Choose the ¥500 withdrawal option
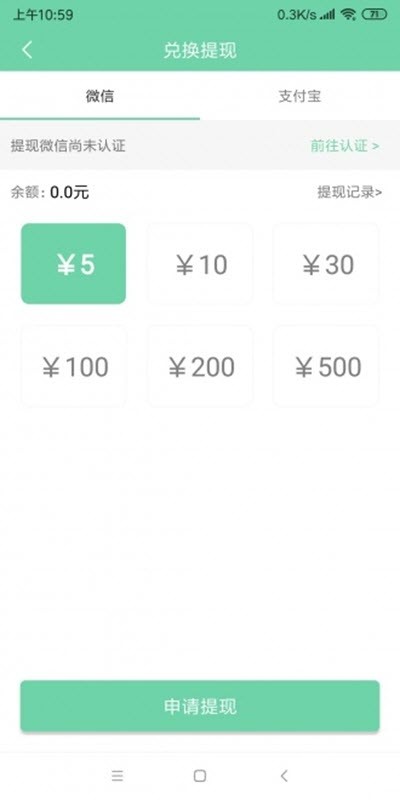The height and width of the screenshot is (800, 400). tap(327, 366)
